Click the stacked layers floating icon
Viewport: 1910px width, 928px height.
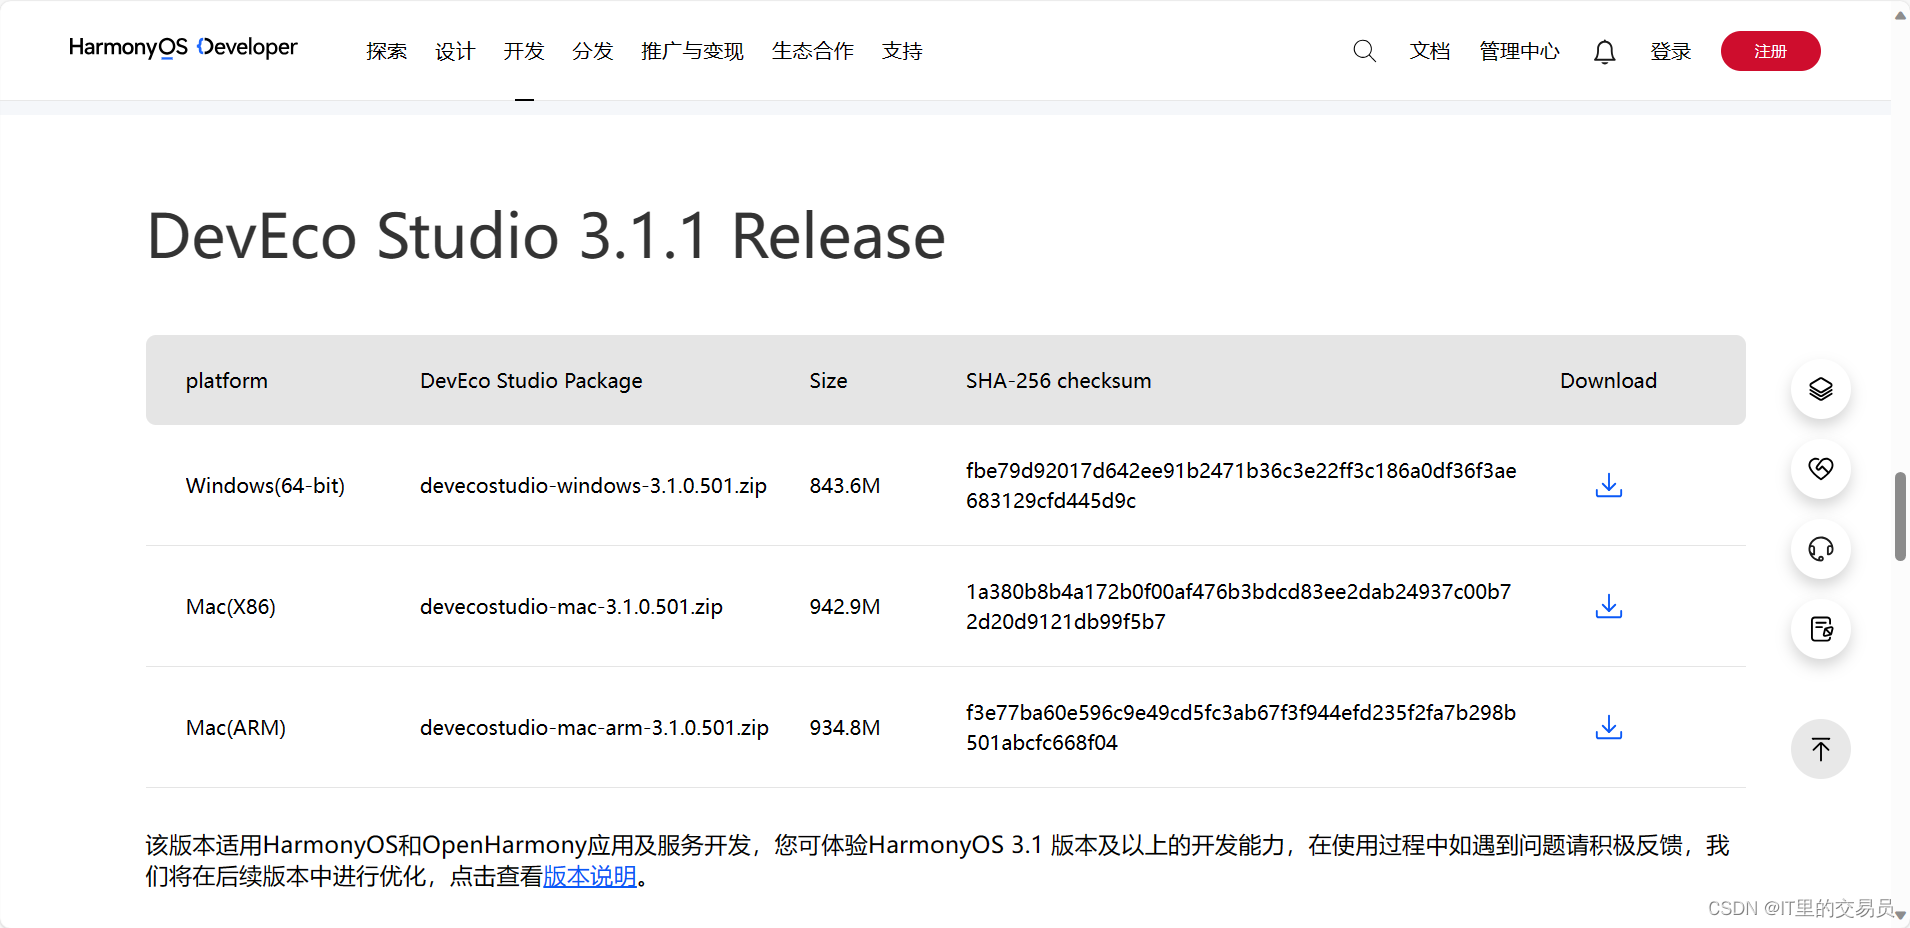point(1820,389)
